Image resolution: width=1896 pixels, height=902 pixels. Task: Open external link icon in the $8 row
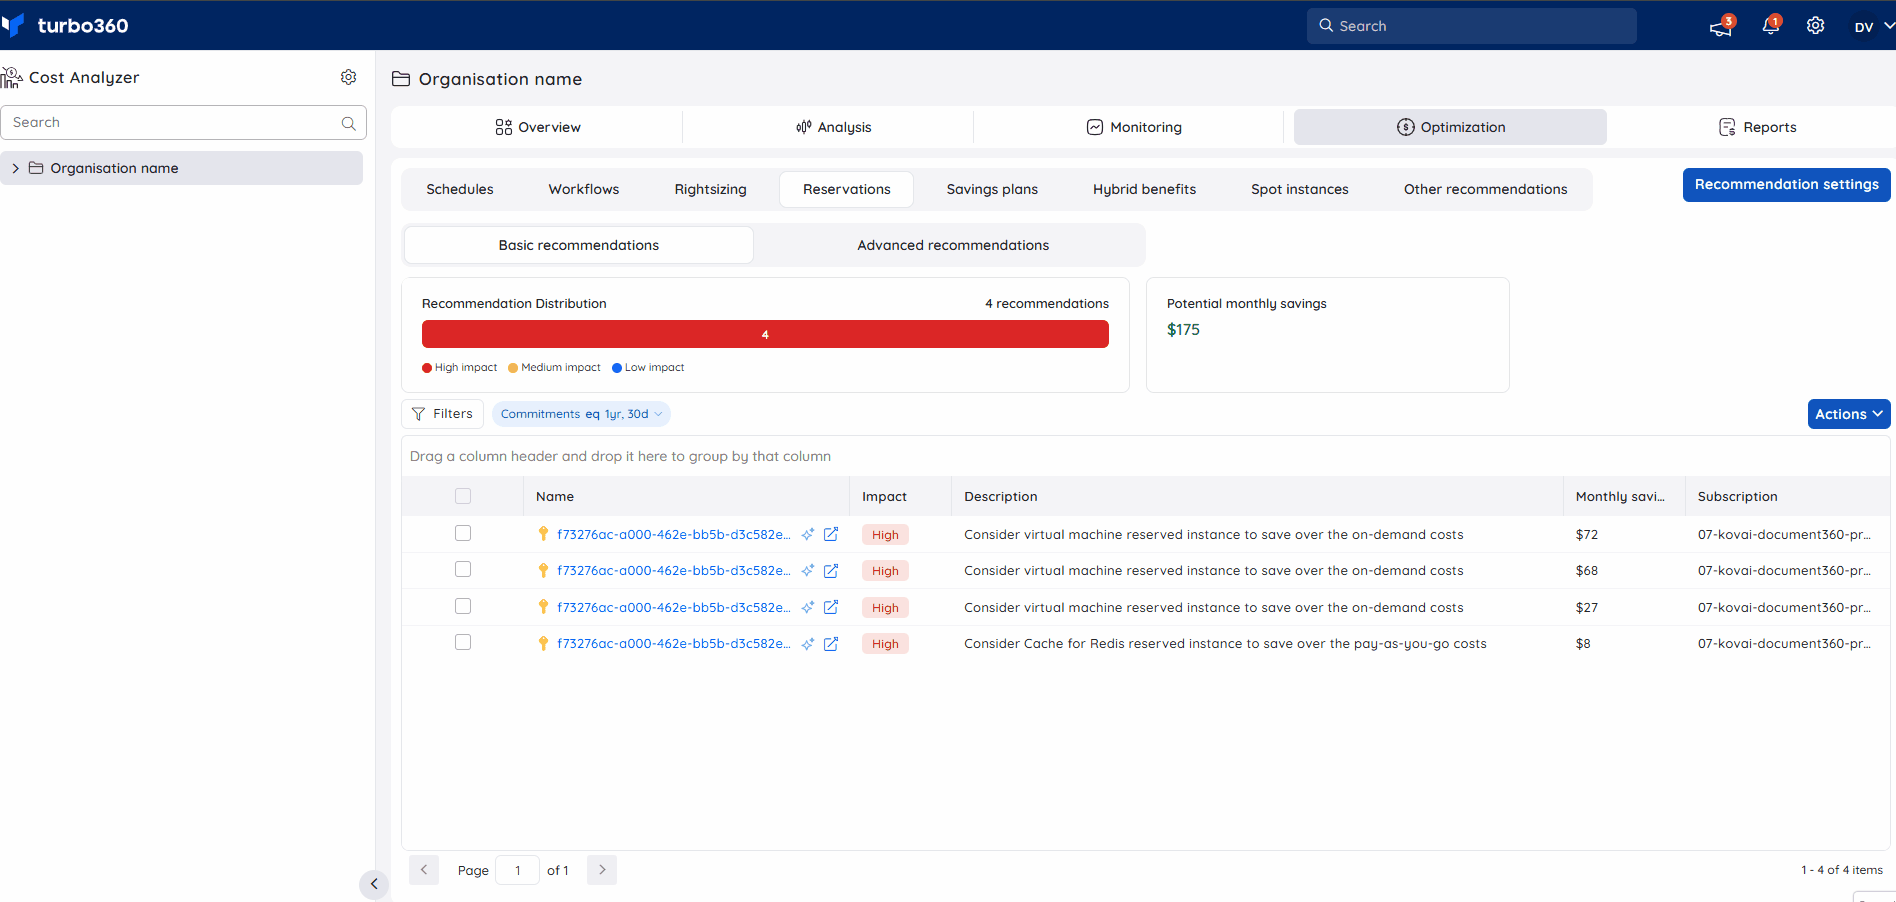pos(831,644)
